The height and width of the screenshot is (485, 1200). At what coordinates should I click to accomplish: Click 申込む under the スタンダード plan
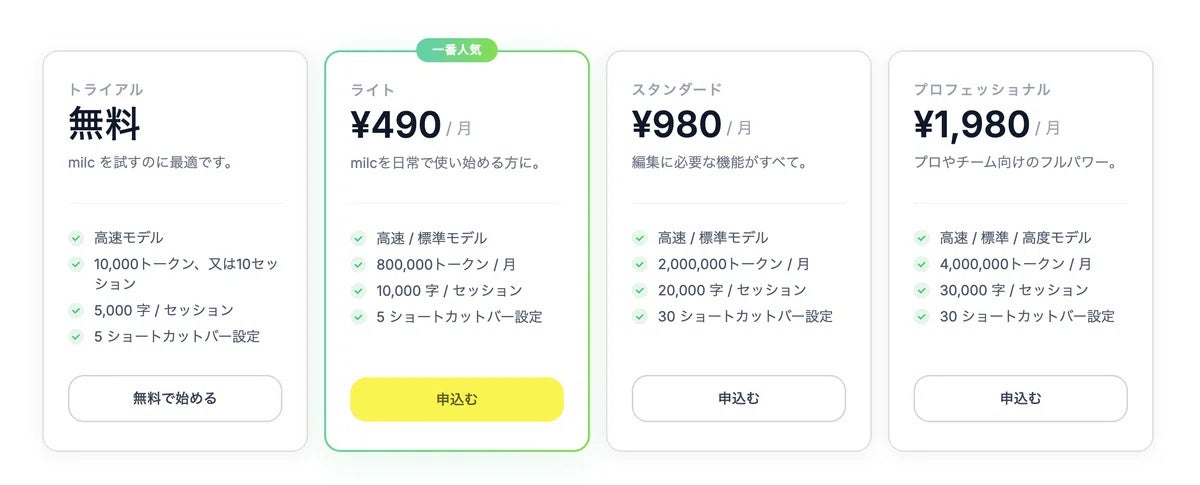tap(738, 398)
